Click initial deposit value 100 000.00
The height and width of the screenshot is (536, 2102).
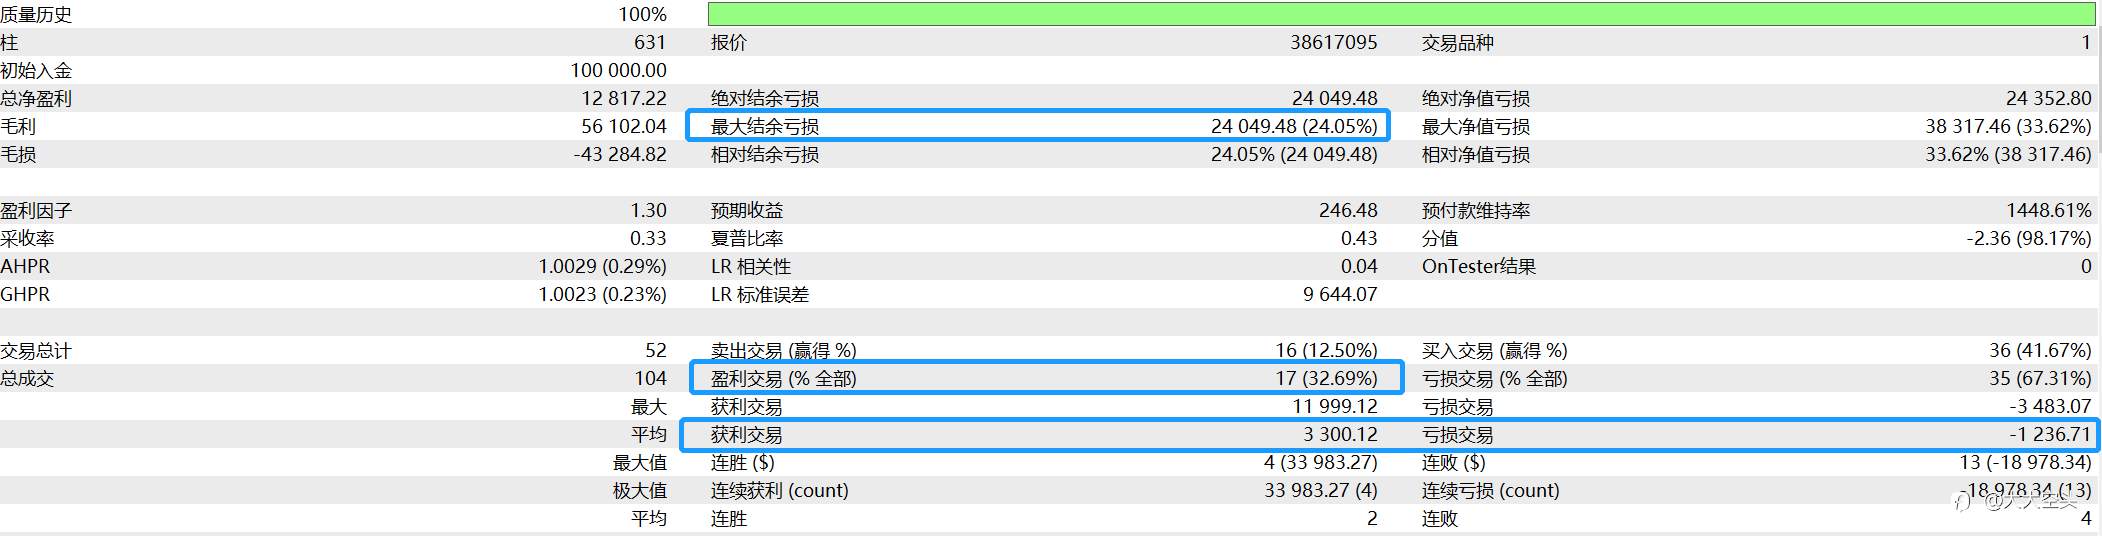[x=618, y=70]
